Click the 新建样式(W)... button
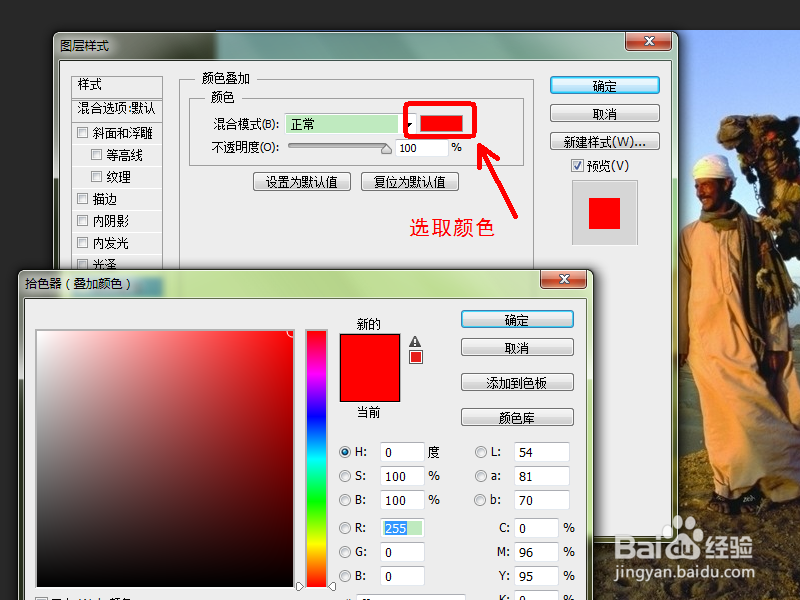Viewport: 800px width, 600px height. [x=605, y=141]
